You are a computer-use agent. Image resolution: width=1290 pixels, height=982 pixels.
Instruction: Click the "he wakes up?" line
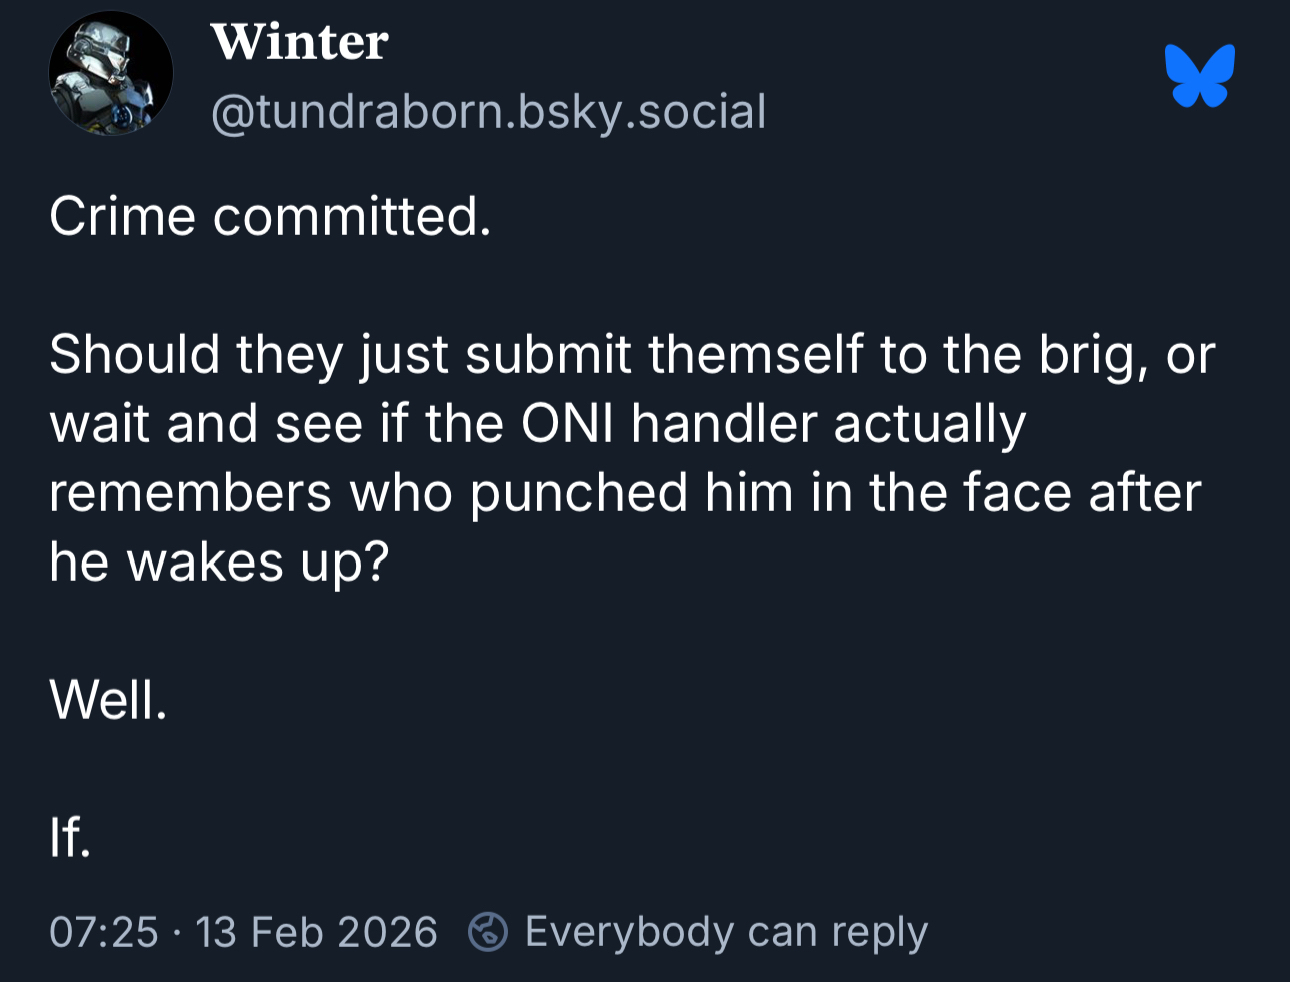click(218, 562)
